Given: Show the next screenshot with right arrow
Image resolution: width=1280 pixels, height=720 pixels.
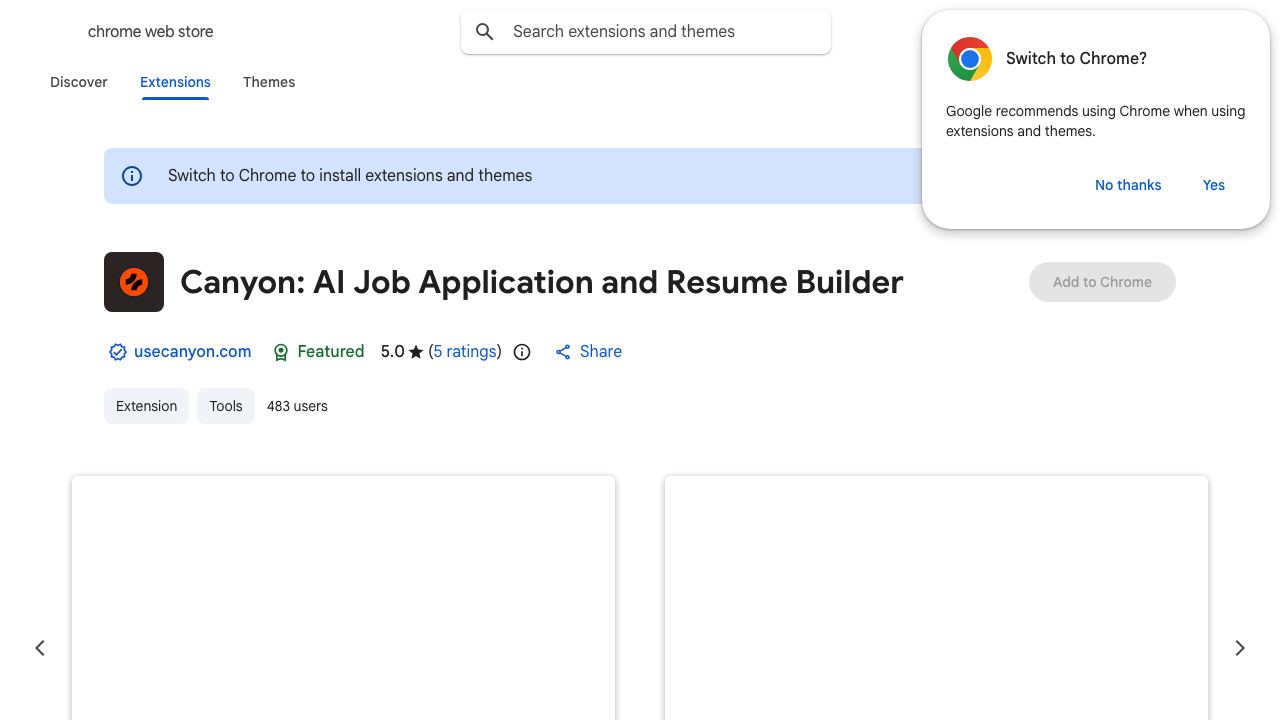Looking at the screenshot, I should pyautogui.click(x=1240, y=648).
